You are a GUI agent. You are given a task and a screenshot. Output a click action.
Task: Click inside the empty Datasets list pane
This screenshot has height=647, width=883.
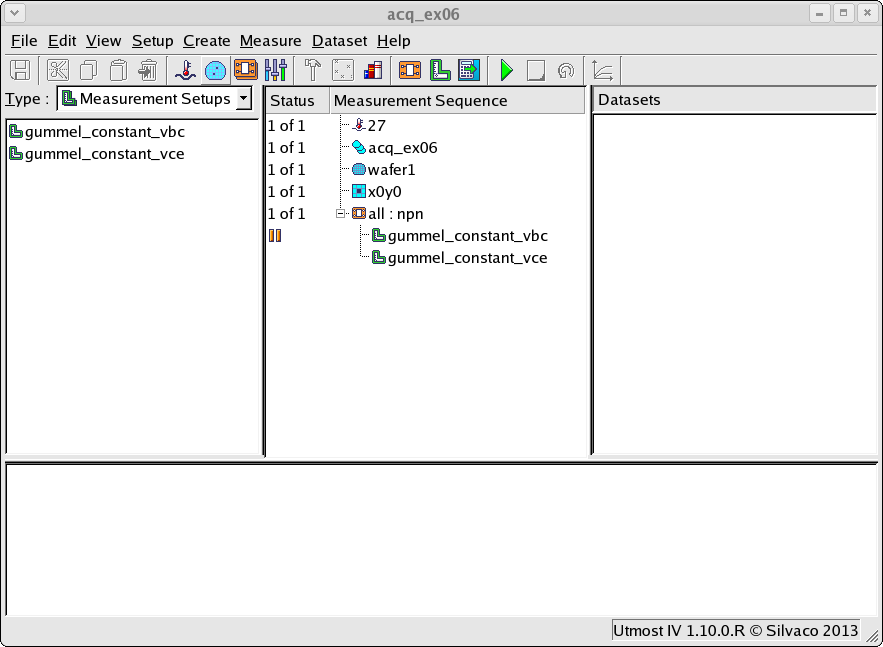point(734,284)
